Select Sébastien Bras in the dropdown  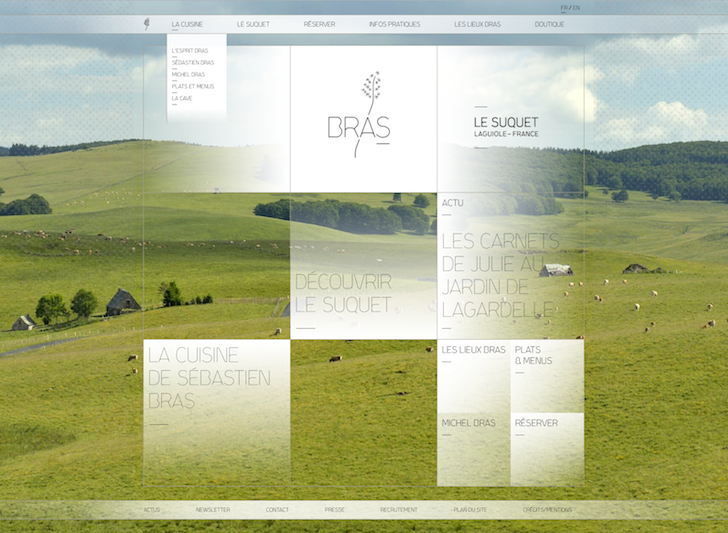[x=193, y=62]
